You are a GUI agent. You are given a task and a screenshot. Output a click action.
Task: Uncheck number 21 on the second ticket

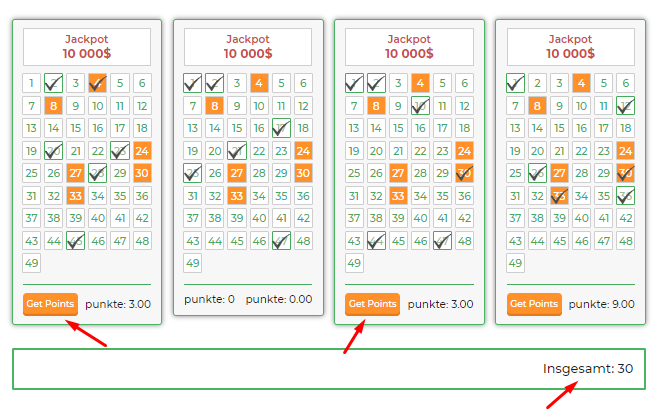[x=237, y=151]
